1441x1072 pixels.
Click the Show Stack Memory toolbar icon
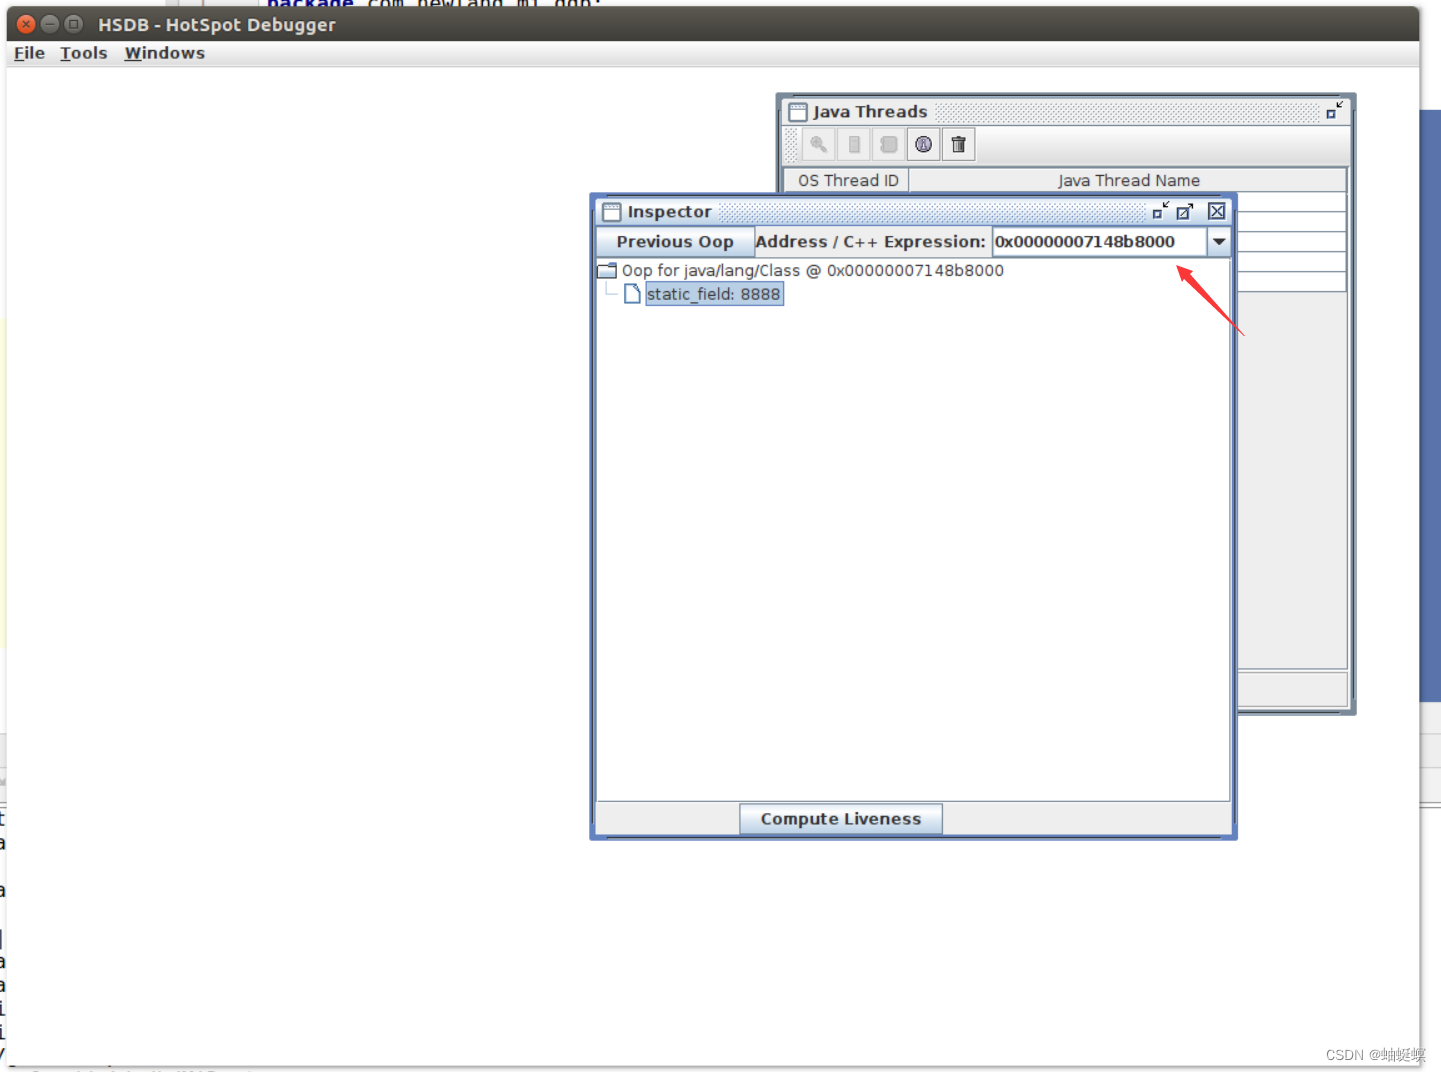[853, 144]
